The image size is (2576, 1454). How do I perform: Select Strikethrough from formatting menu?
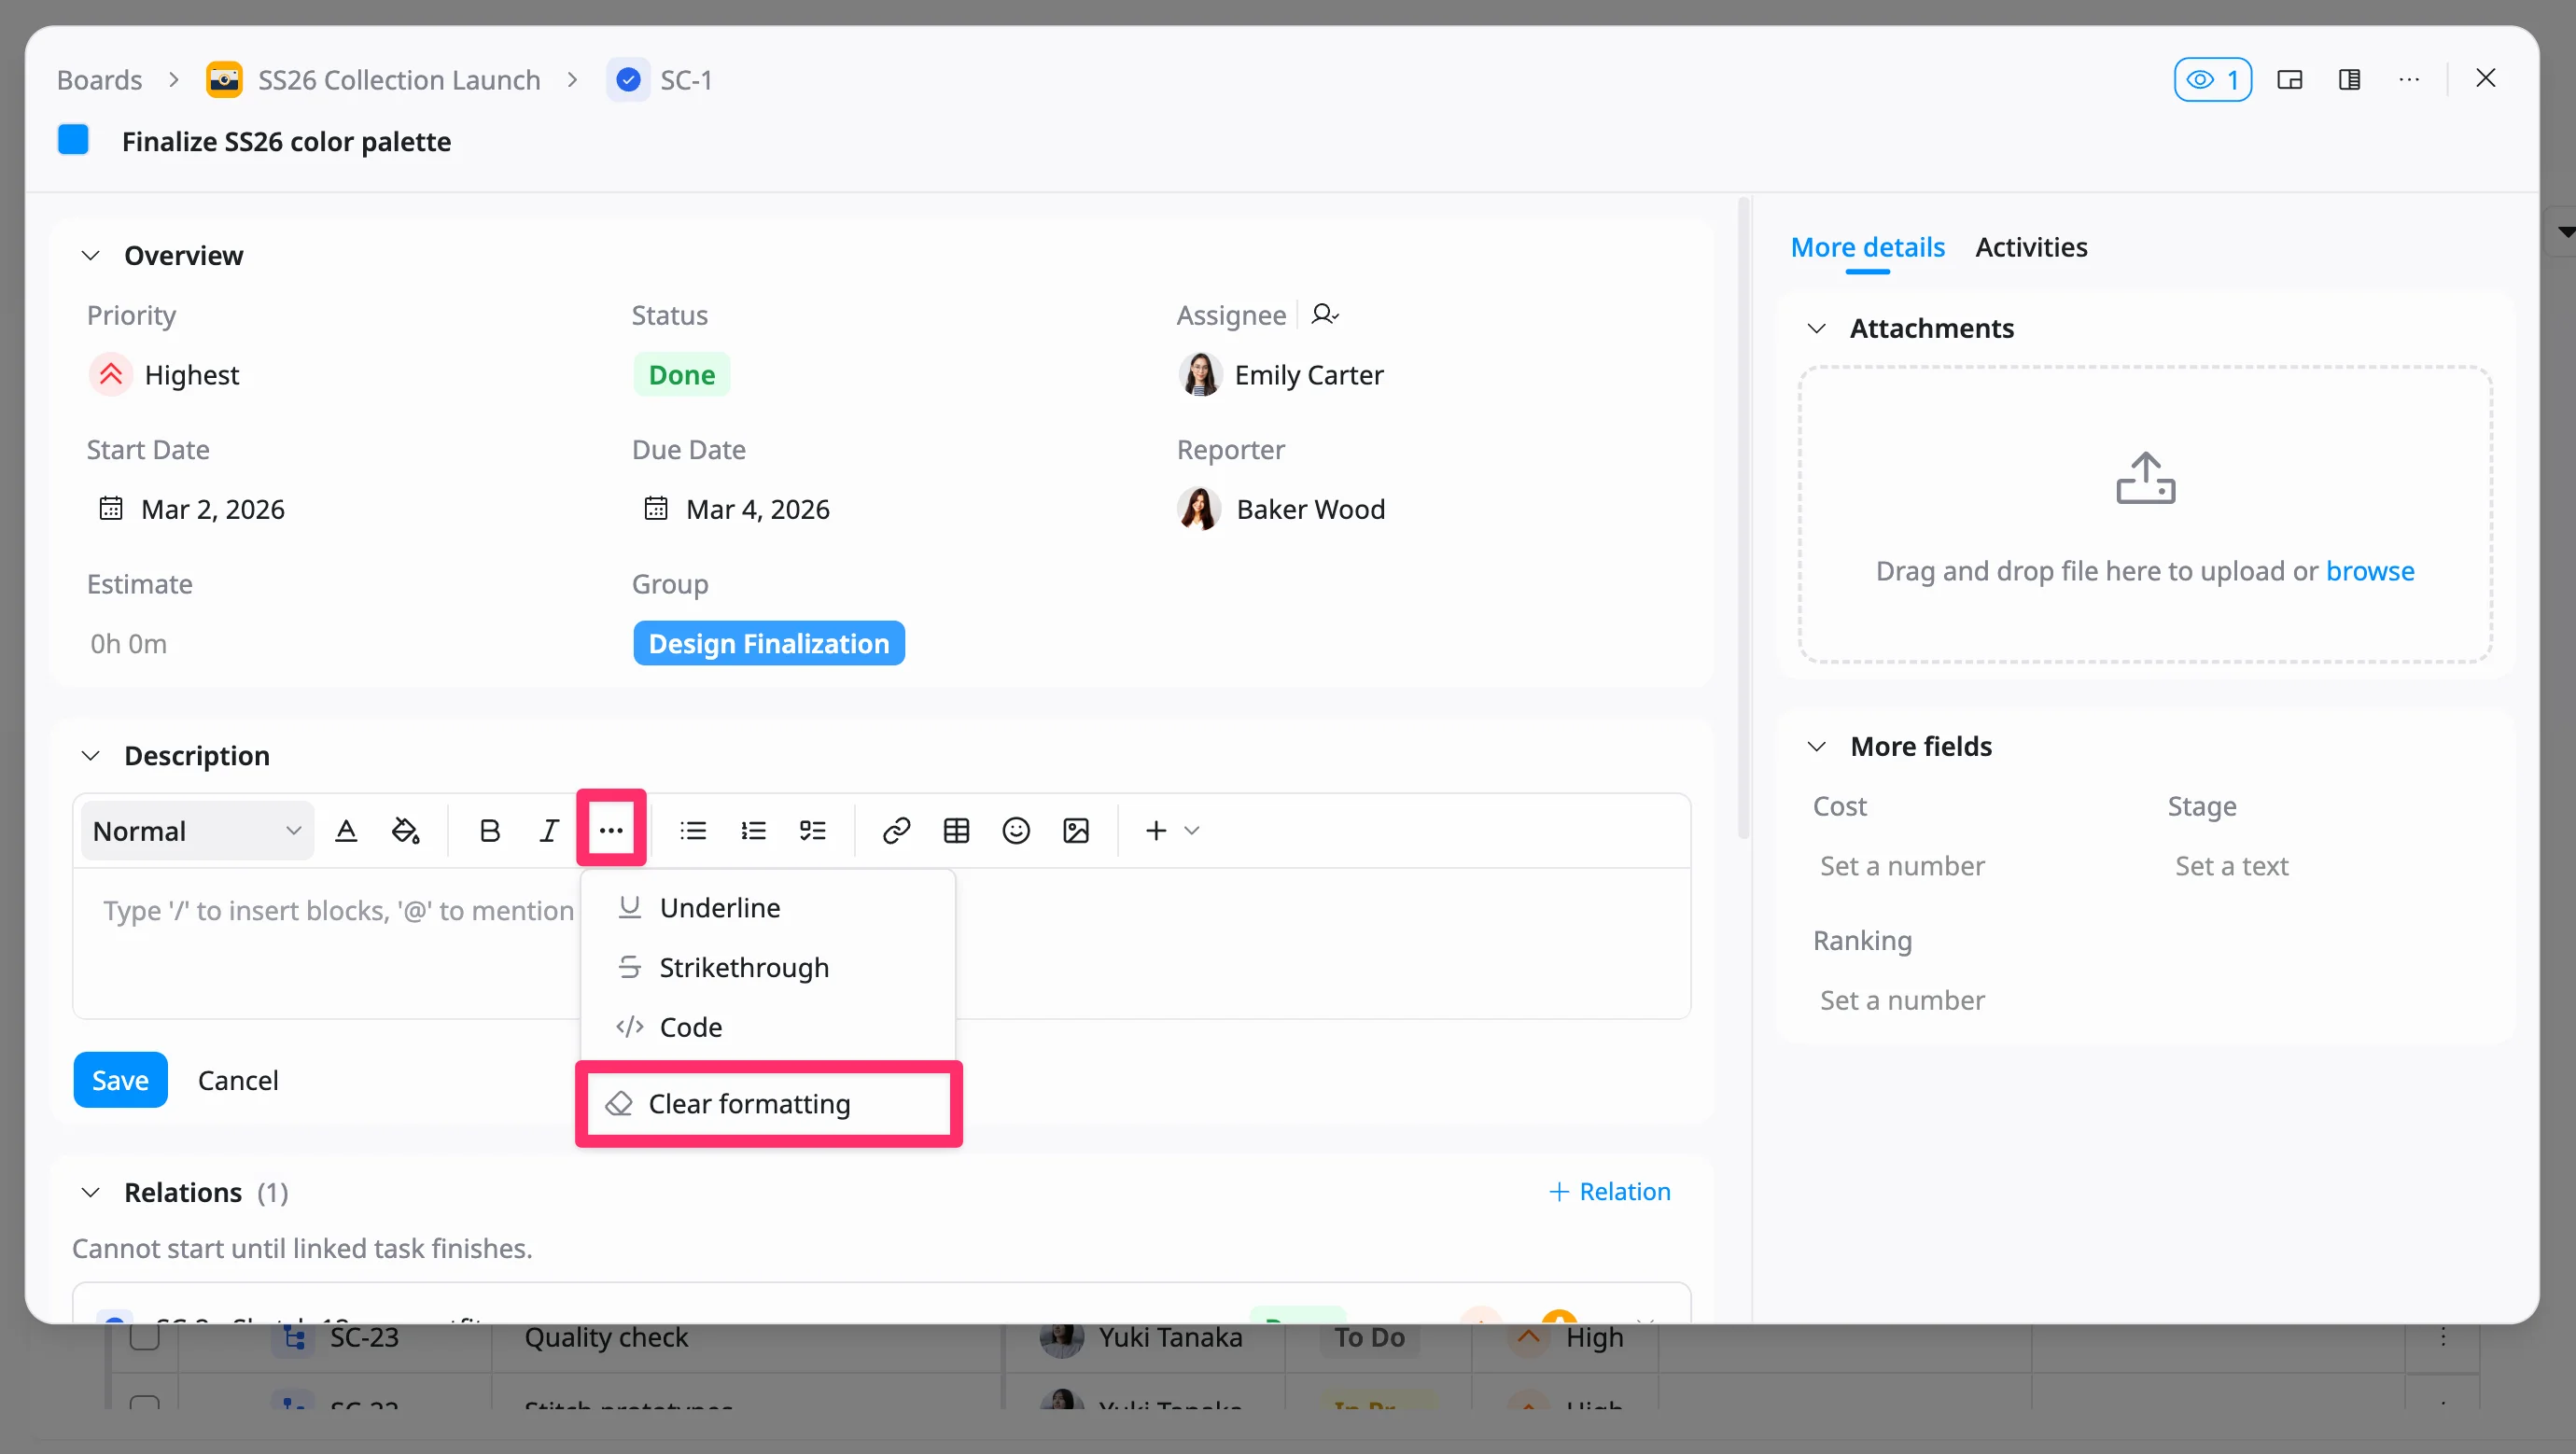coord(768,967)
